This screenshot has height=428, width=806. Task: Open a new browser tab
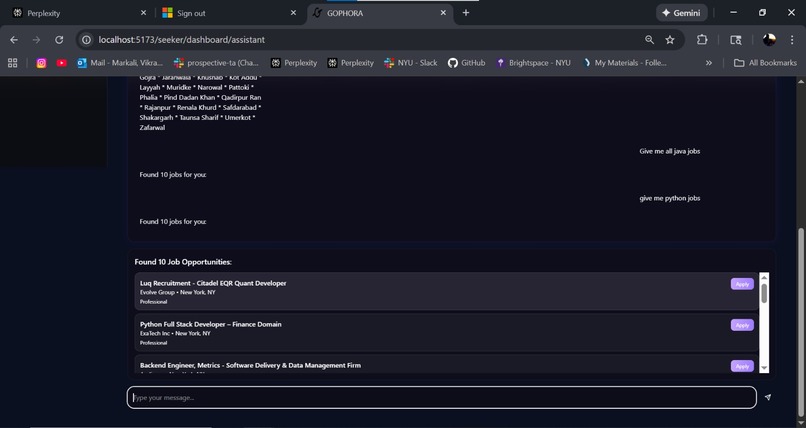pos(466,13)
